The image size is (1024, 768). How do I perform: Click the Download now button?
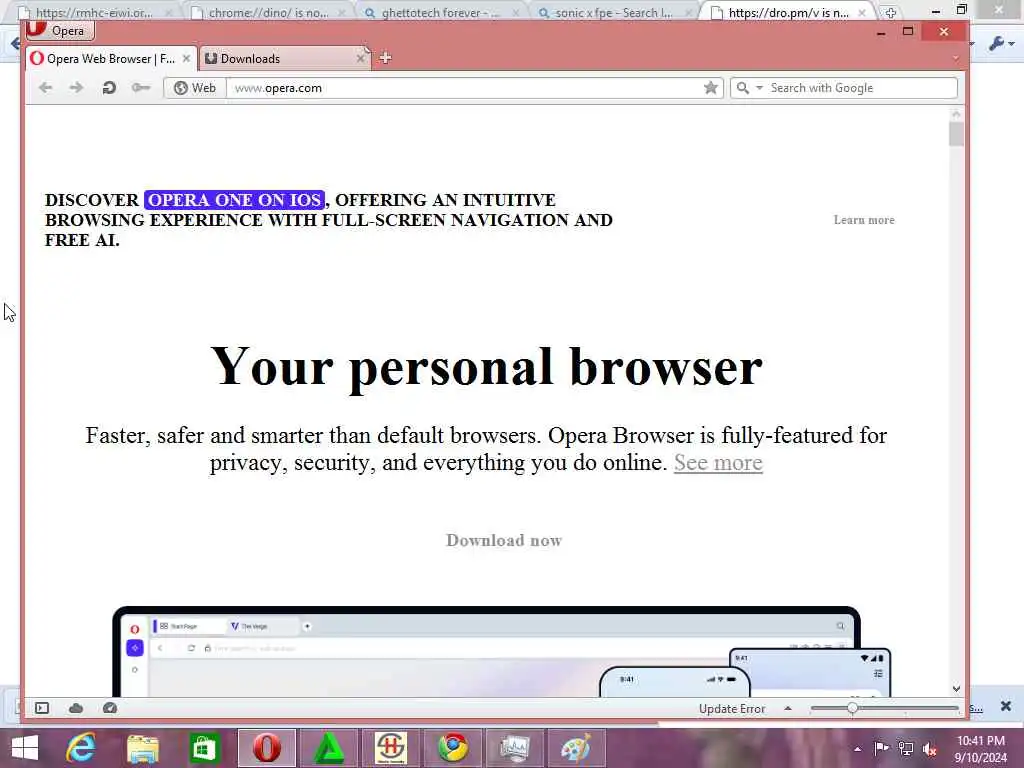pos(504,540)
